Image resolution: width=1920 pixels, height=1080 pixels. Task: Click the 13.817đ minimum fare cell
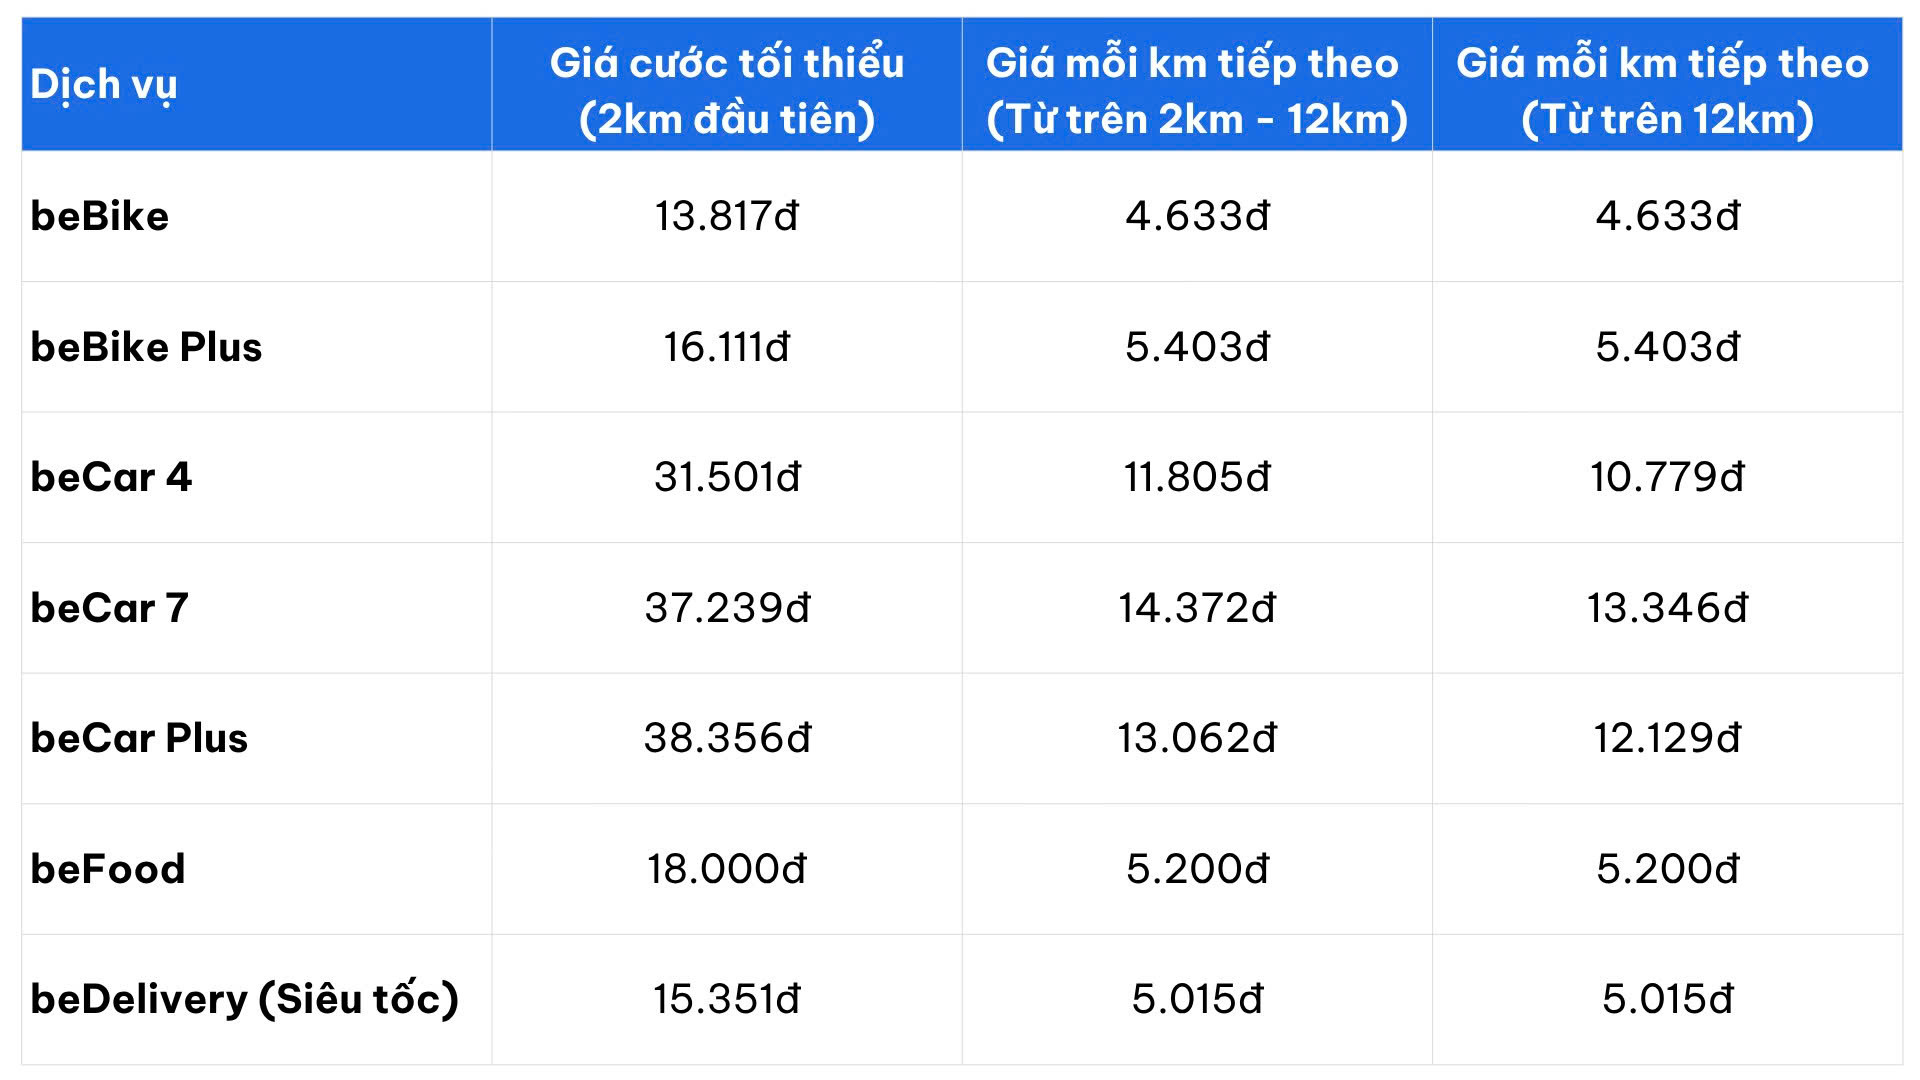coord(727,216)
